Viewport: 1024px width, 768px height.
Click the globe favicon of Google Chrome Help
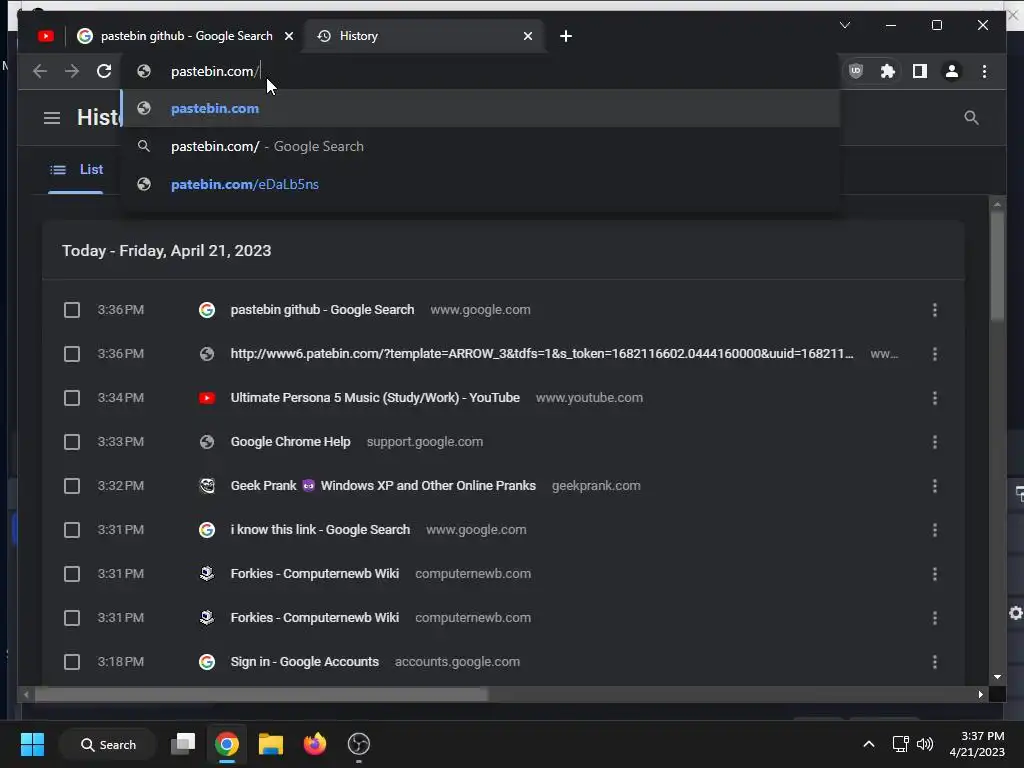[207, 442]
